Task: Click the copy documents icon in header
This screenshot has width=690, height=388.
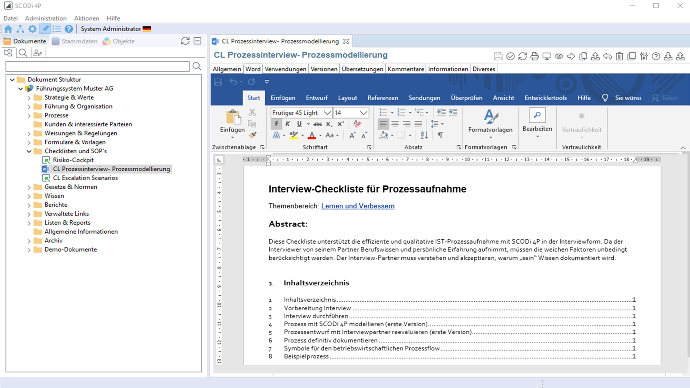Action: (583, 56)
